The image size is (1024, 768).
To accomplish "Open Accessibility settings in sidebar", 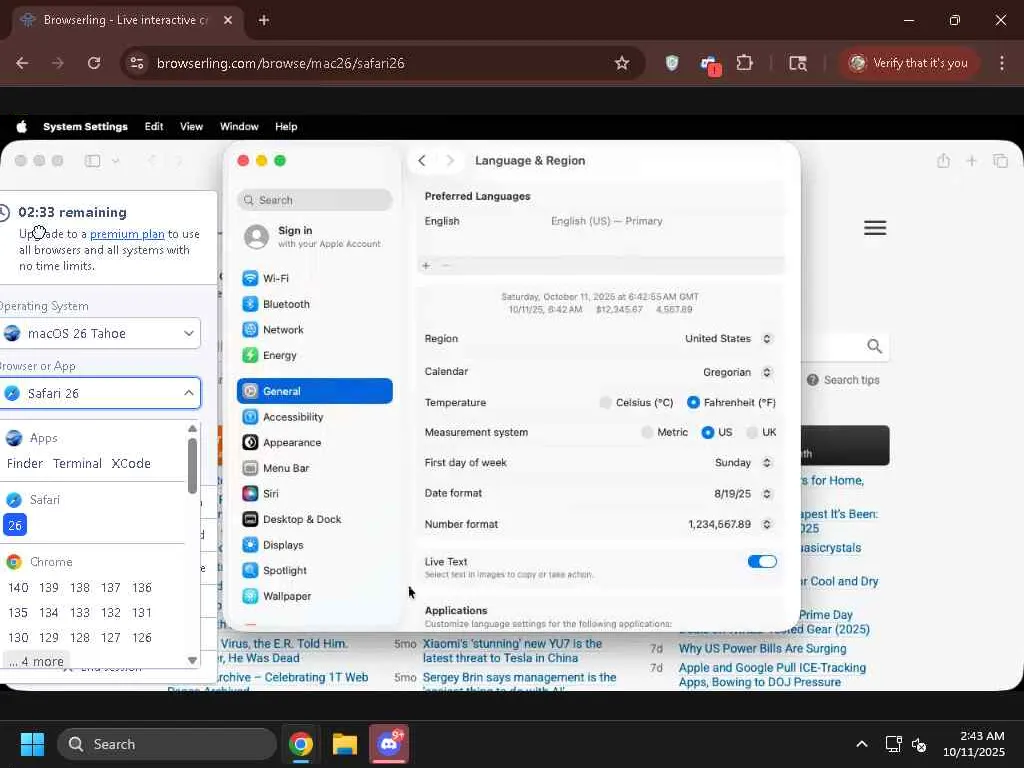I will 314,417.
